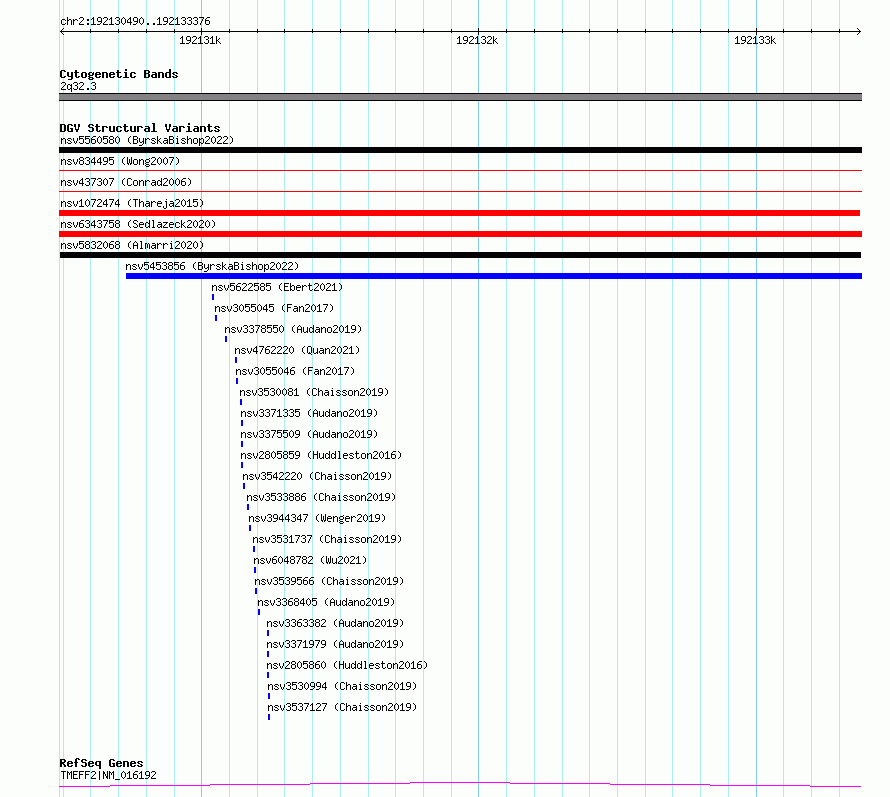Click nsv3537127 (Chaisson2019) label
The height and width of the screenshot is (797, 890).
[x=342, y=707]
